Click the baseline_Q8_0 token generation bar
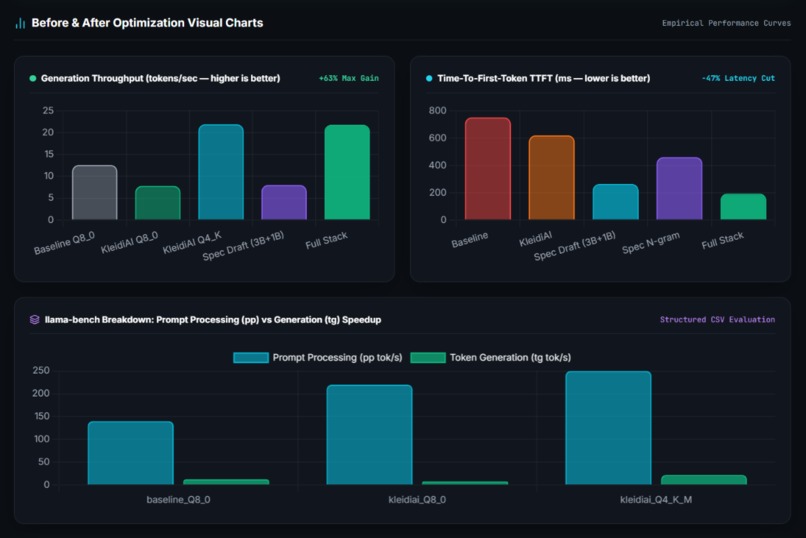Image resolution: width=806 pixels, height=538 pixels. (226, 482)
